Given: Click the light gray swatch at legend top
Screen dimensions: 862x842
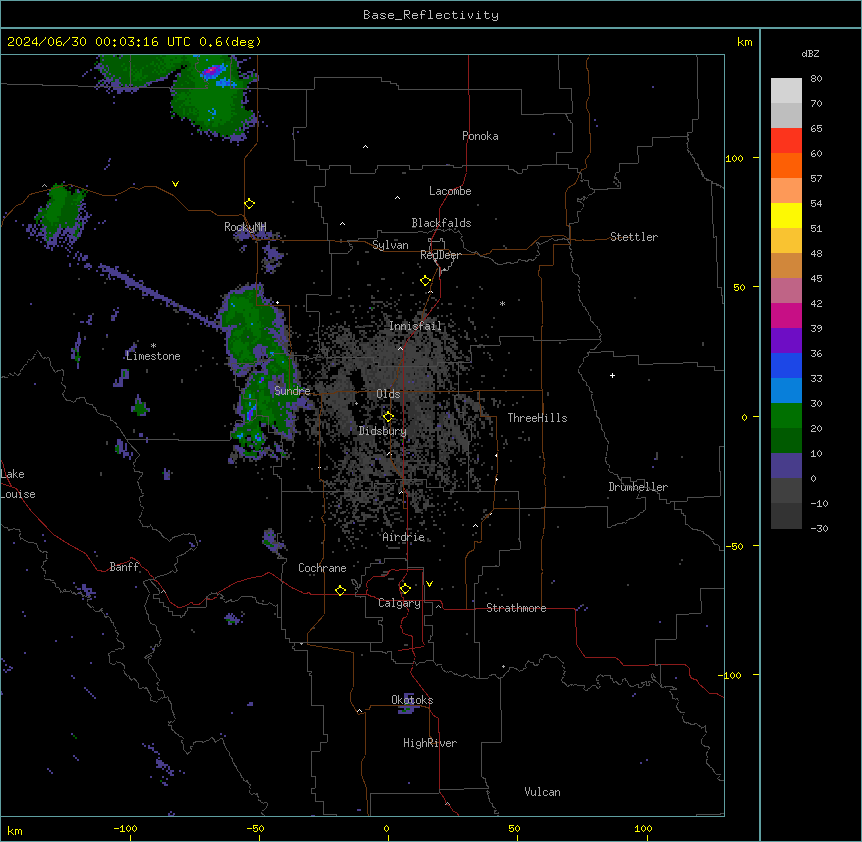Looking at the screenshot, I should tap(786, 90).
